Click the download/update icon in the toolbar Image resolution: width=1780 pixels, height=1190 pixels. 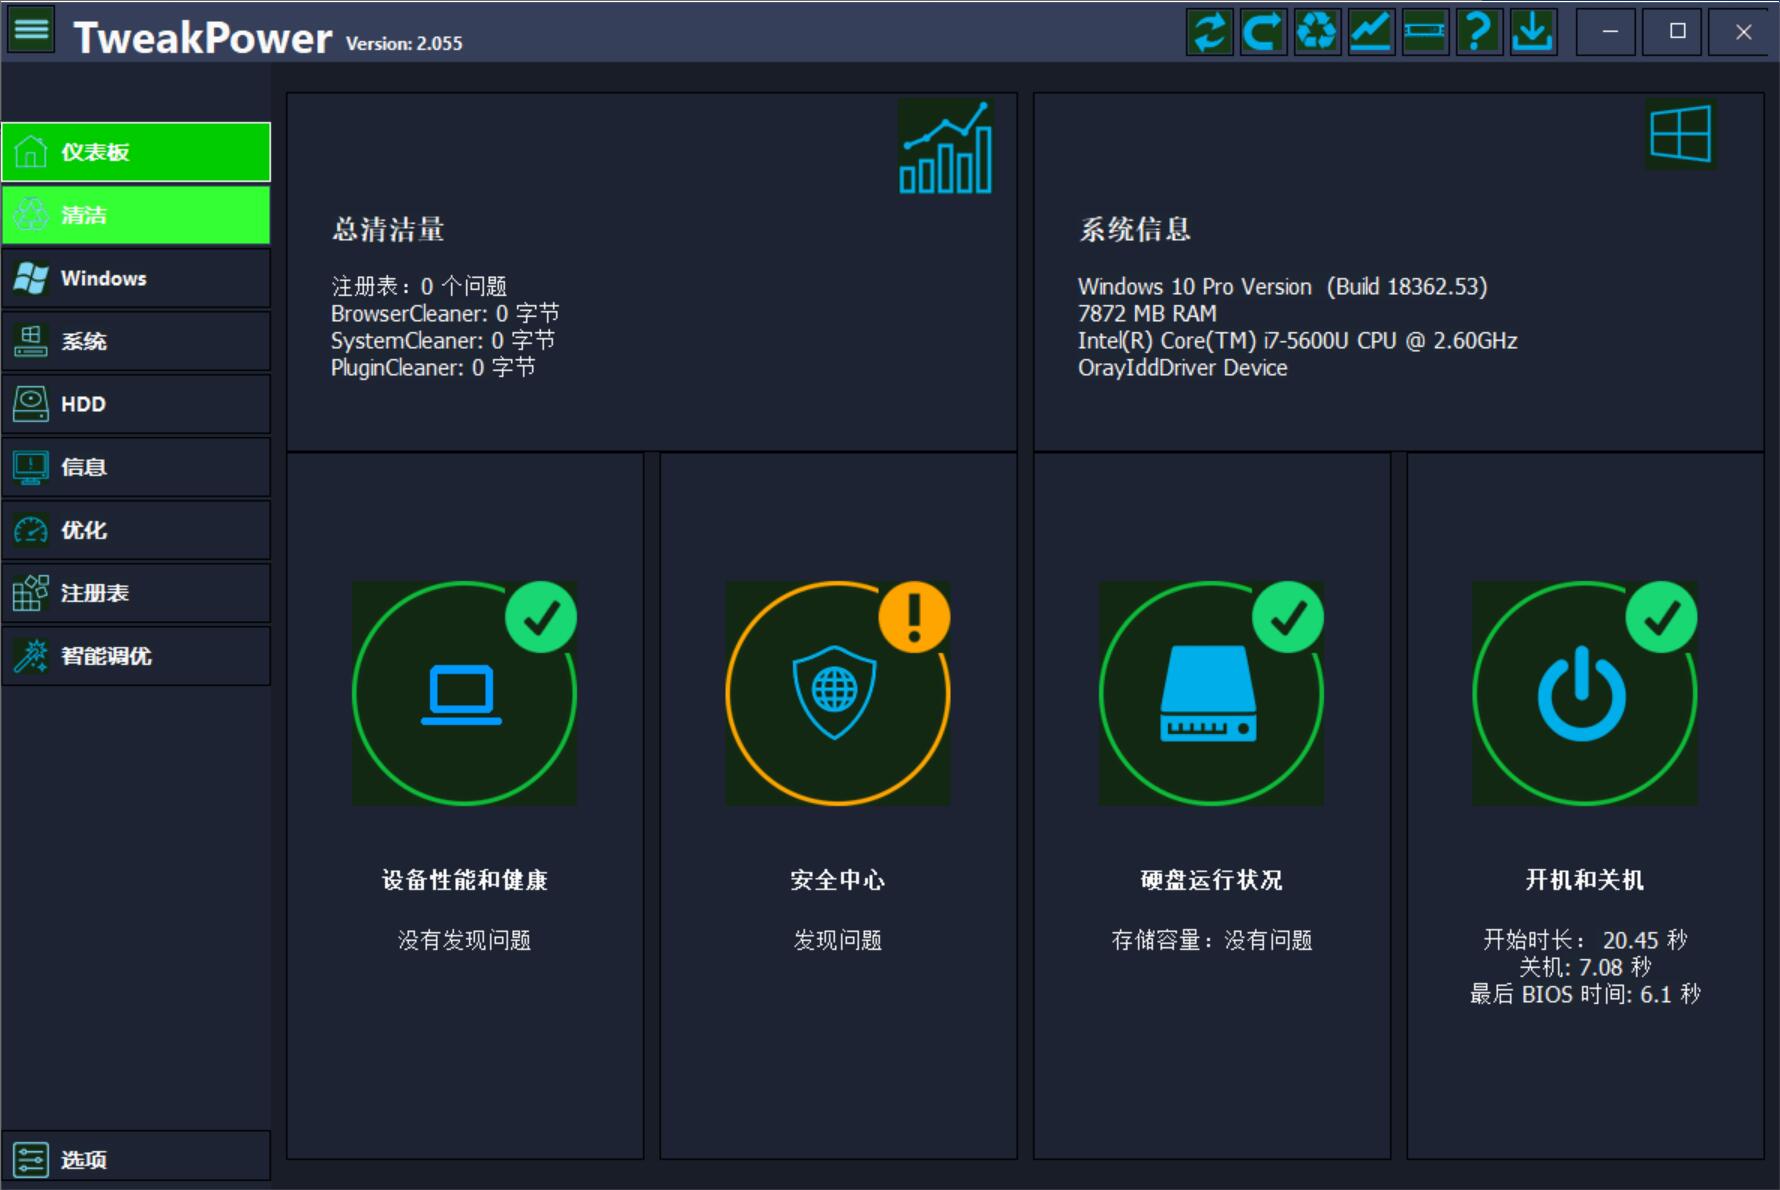coord(1533,31)
